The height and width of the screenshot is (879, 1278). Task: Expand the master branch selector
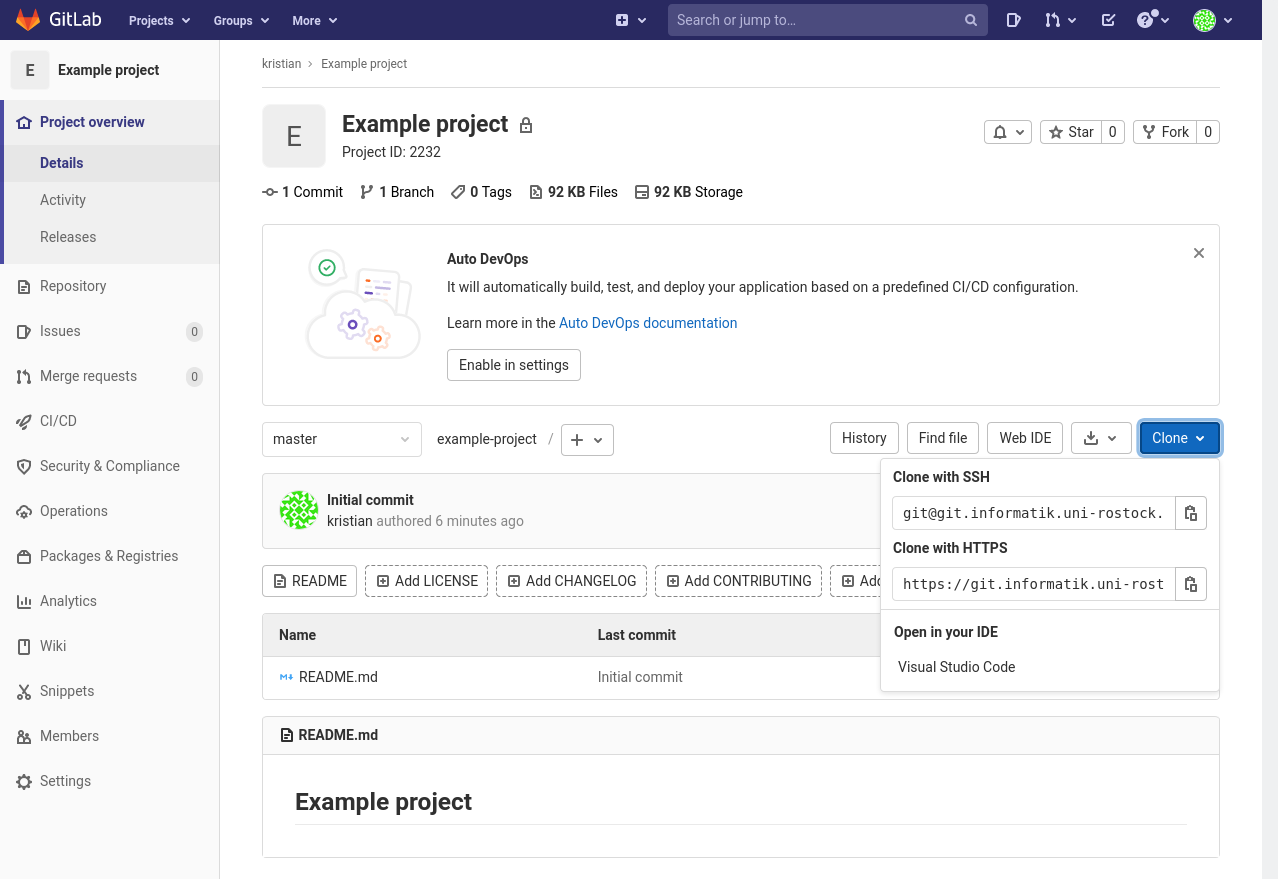[x=341, y=439]
